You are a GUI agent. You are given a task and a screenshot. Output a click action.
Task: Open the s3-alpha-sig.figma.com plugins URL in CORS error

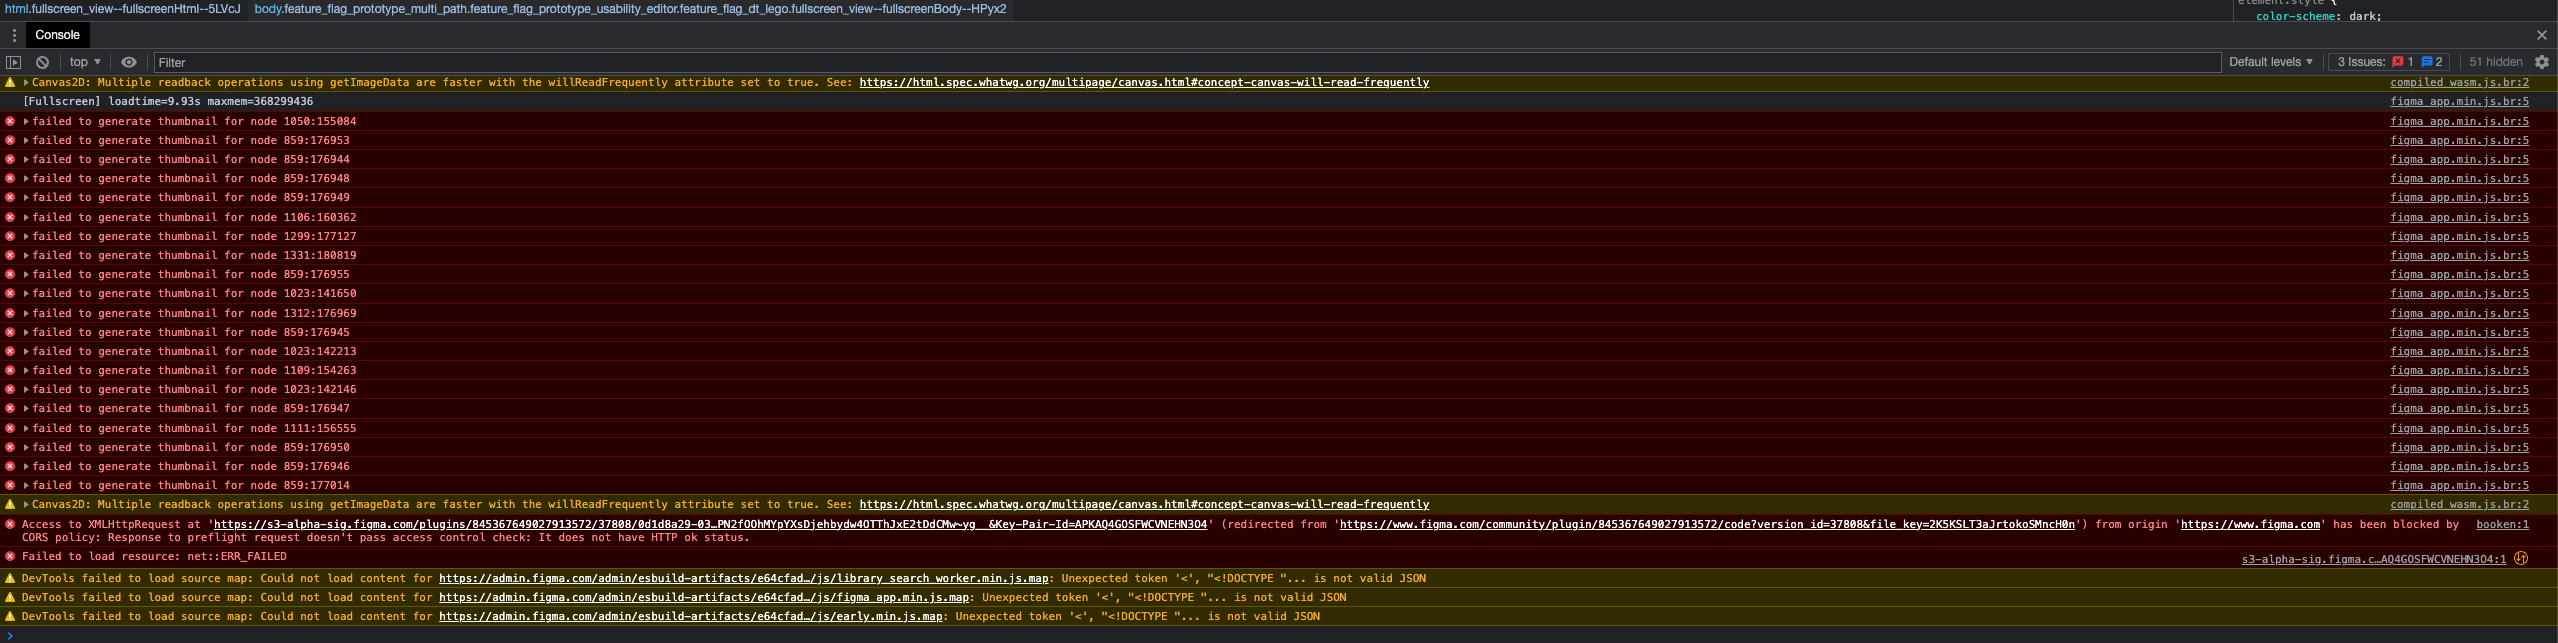coord(710,525)
